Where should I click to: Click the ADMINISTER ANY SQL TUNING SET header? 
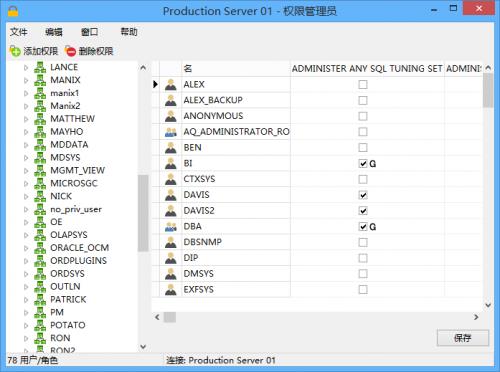tap(367, 69)
